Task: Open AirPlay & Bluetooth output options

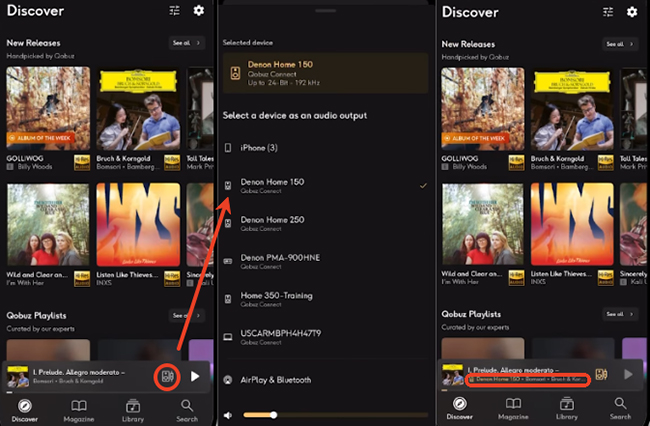Action: [x=325, y=380]
